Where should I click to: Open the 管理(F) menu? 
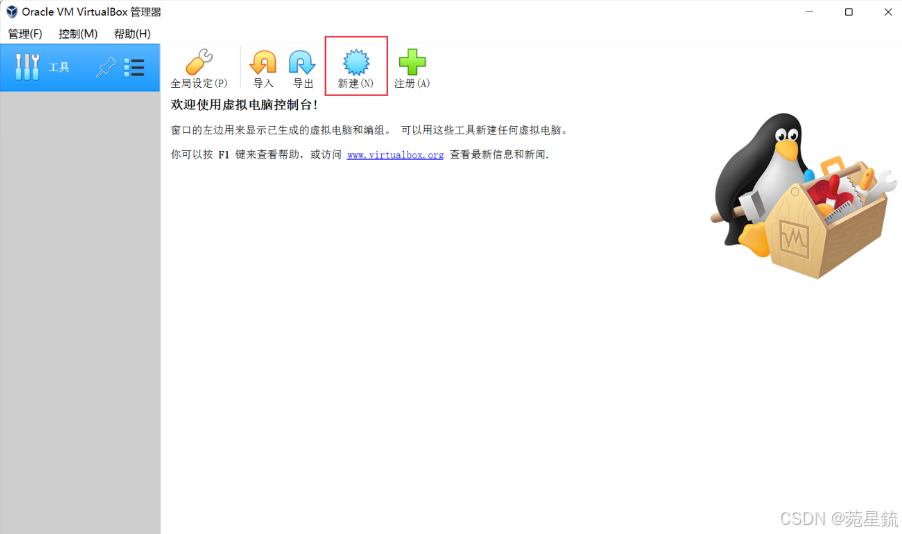[x=25, y=34]
